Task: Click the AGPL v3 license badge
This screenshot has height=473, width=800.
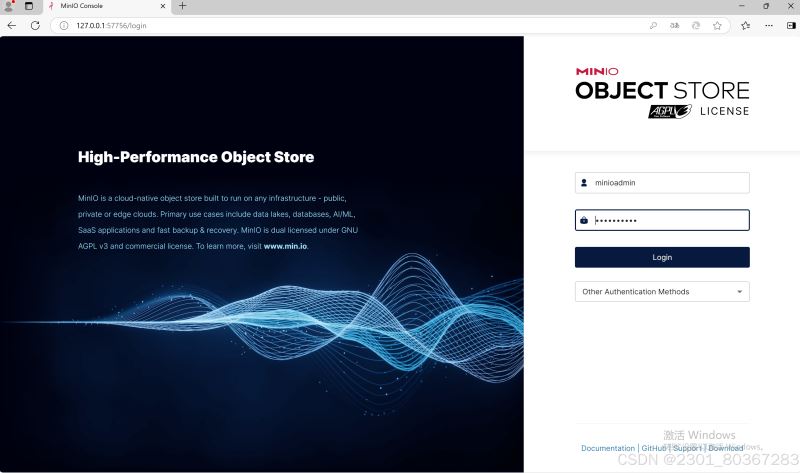Action: [x=670, y=111]
